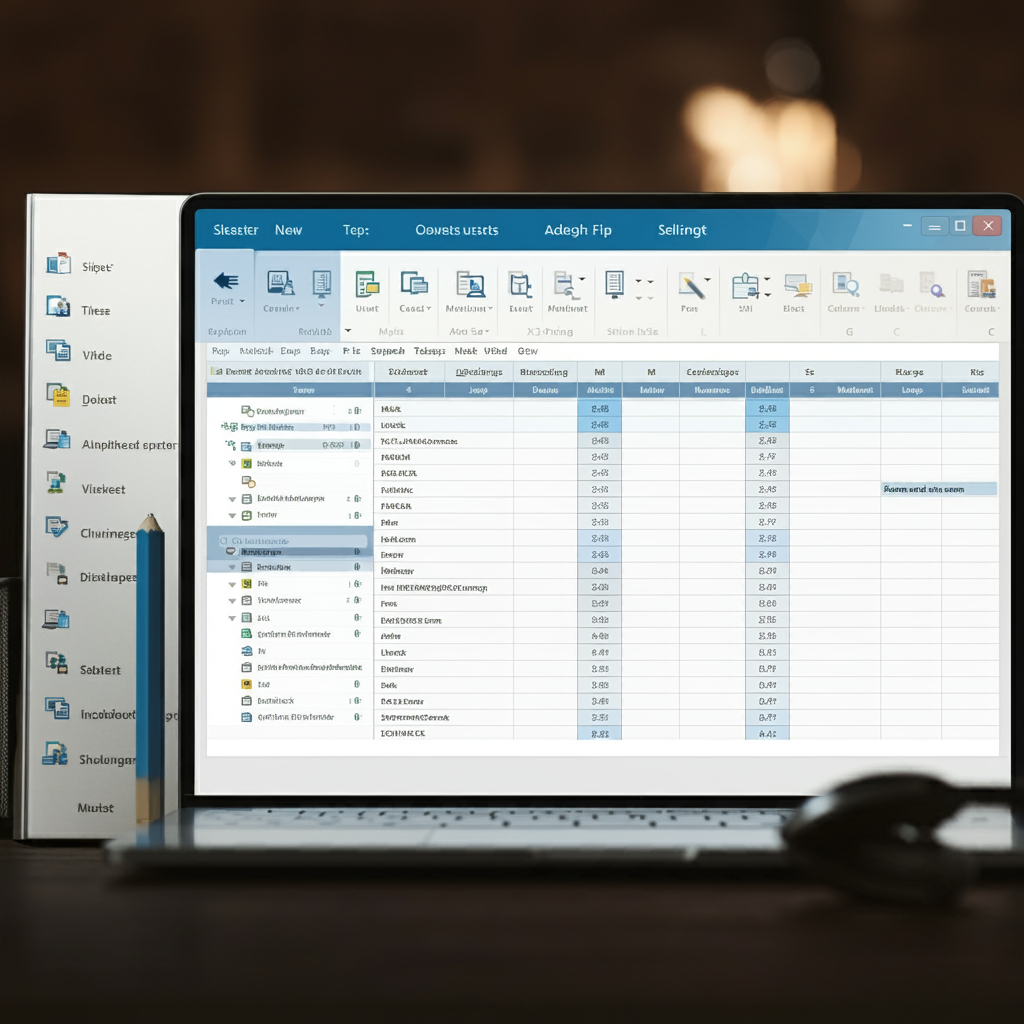Open the Adegh Fip menu
1024x1024 pixels.
coord(578,230)
